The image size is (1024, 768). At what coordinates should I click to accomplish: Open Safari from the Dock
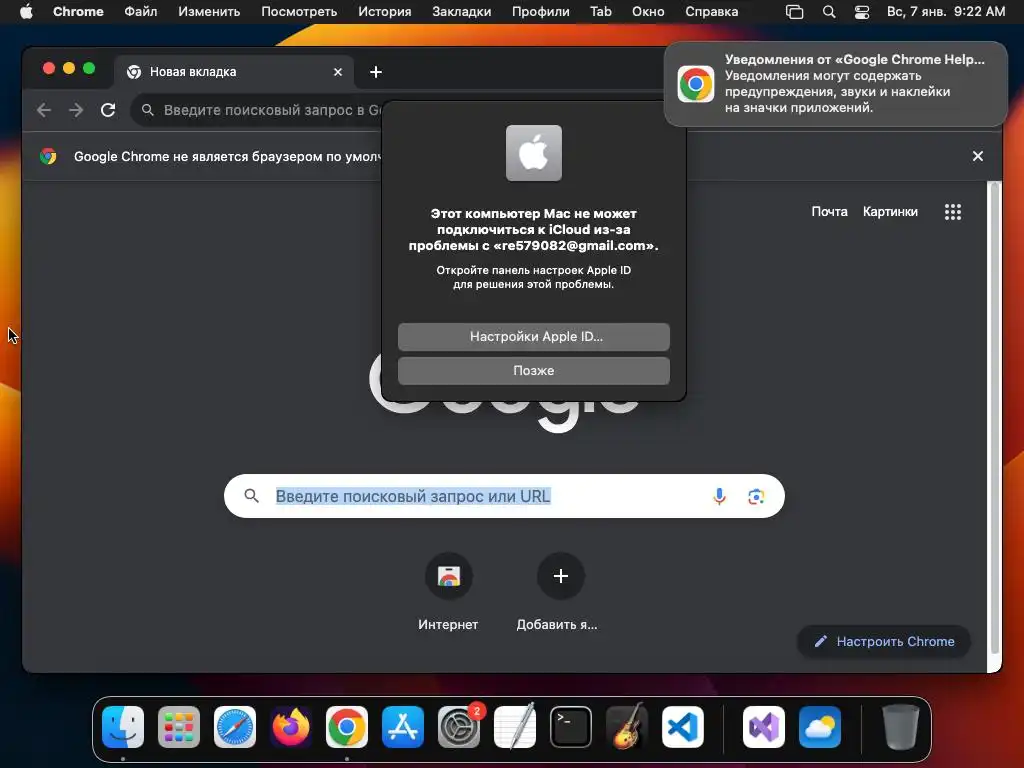tap(235, 726)
